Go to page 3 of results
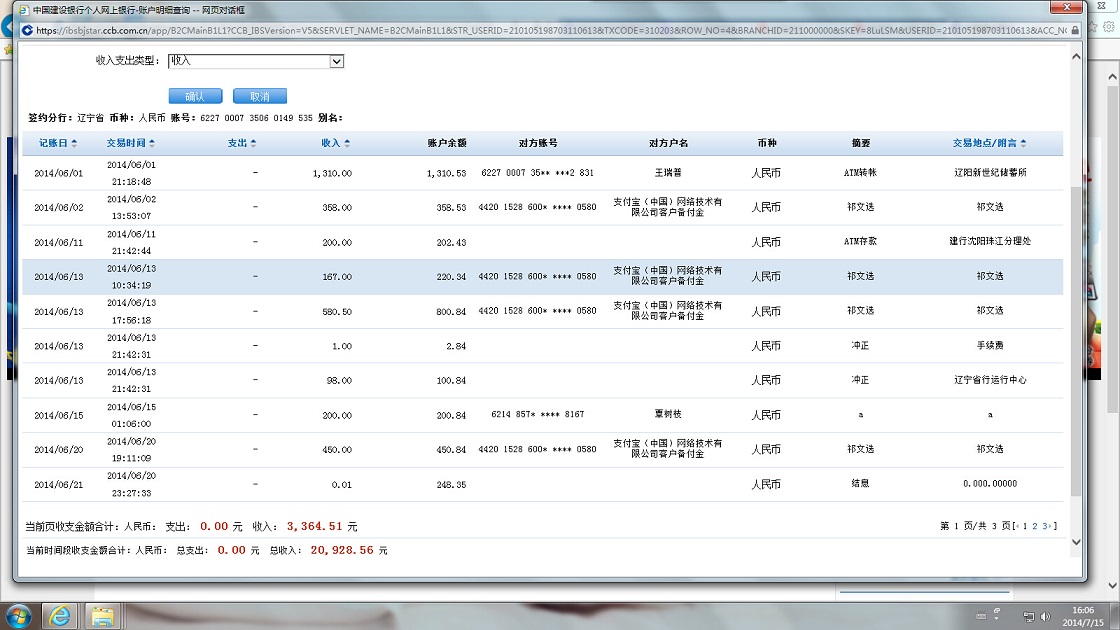The height and width of the screenshot is (630, 1120). 1044,526
